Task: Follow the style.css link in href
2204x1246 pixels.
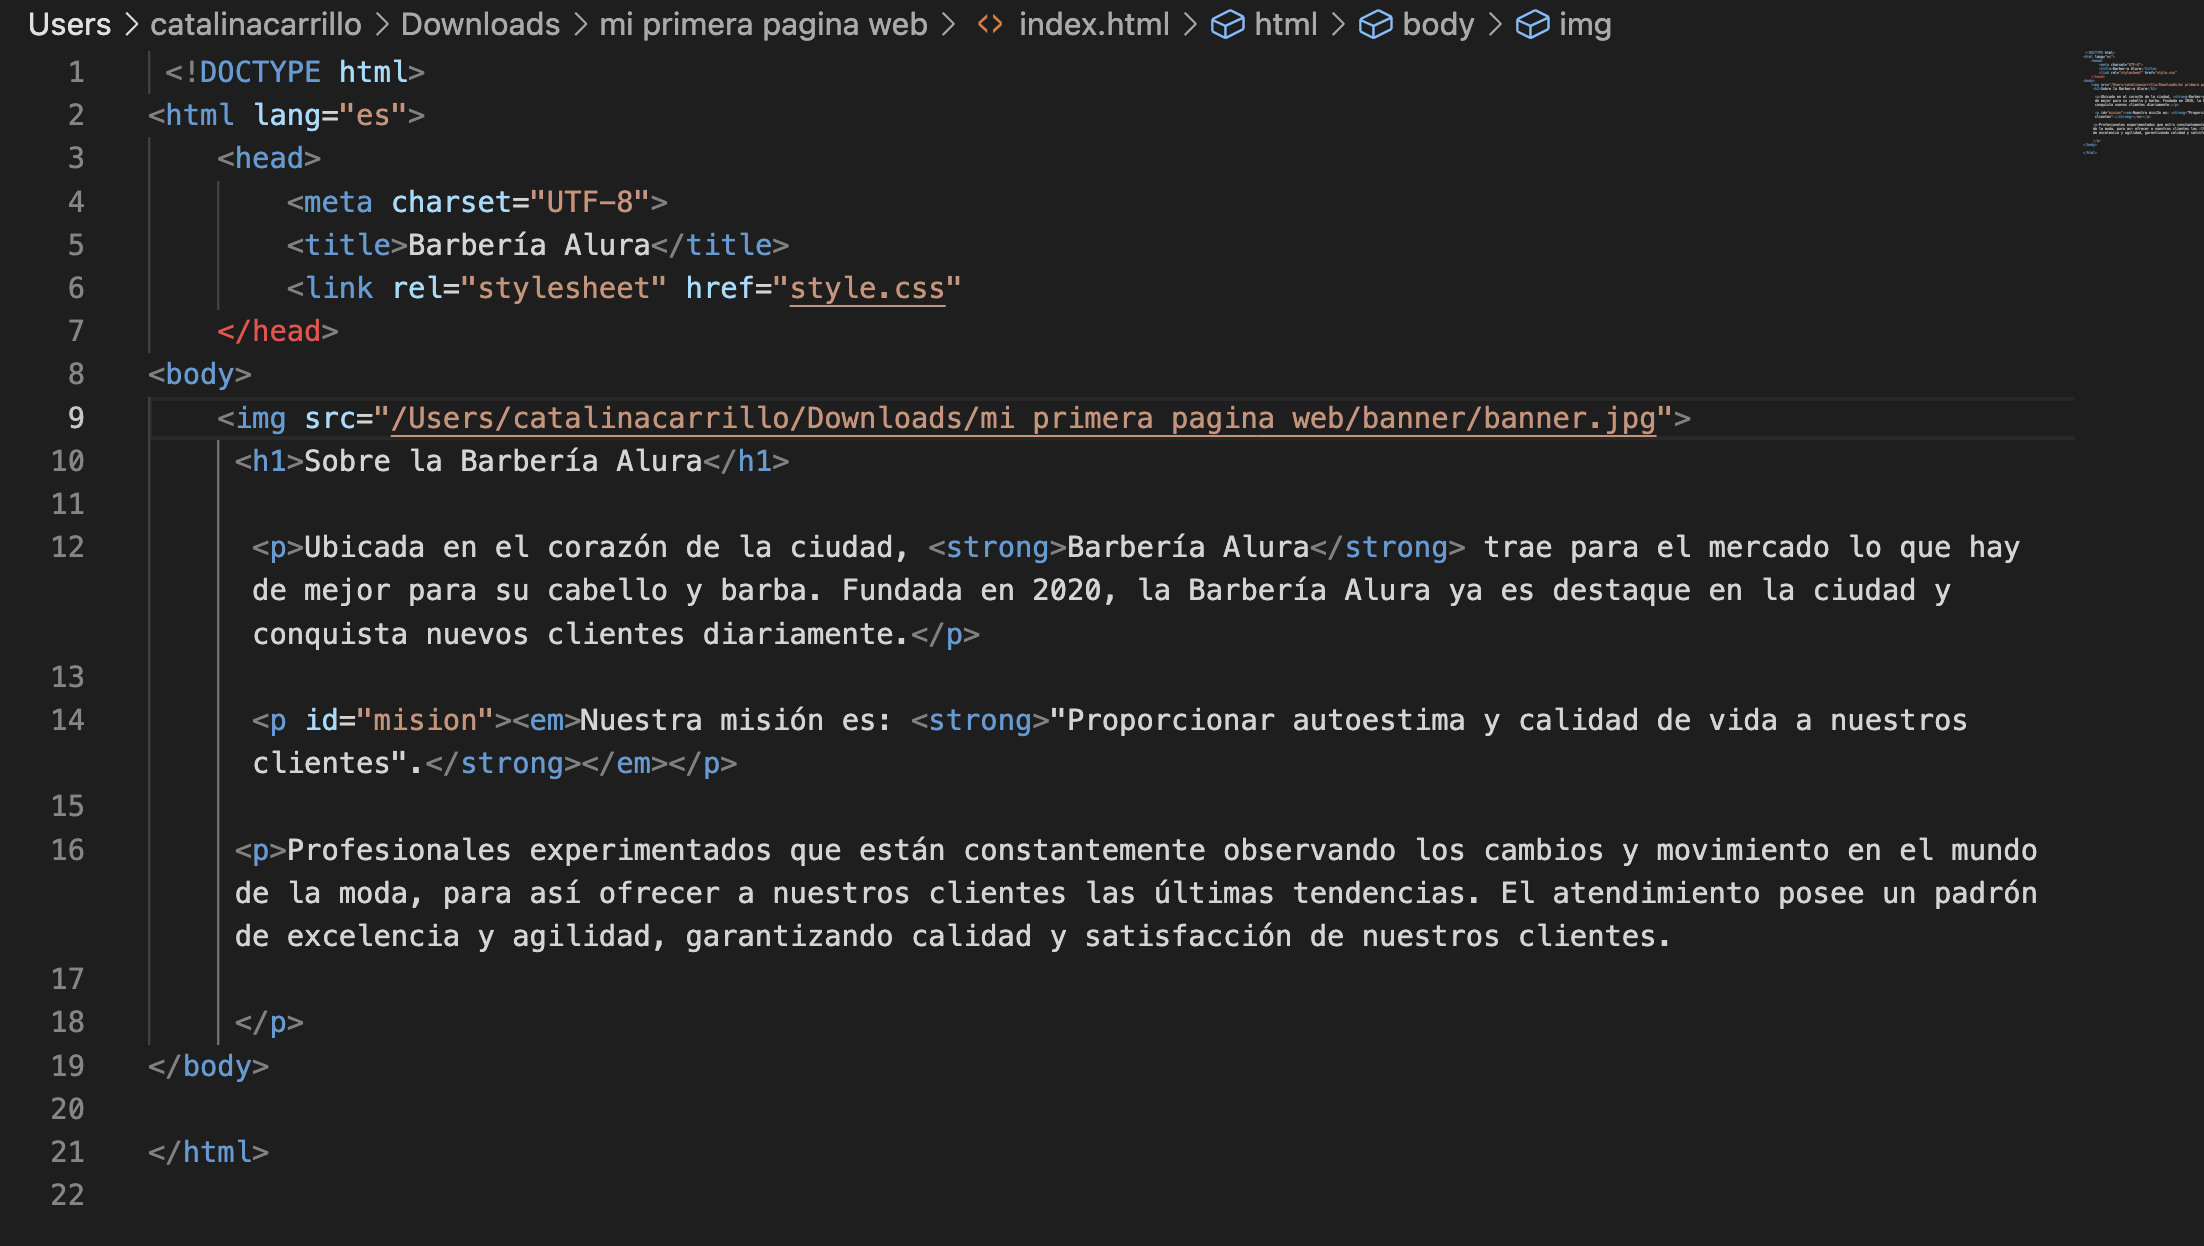Action: point(867,288)
